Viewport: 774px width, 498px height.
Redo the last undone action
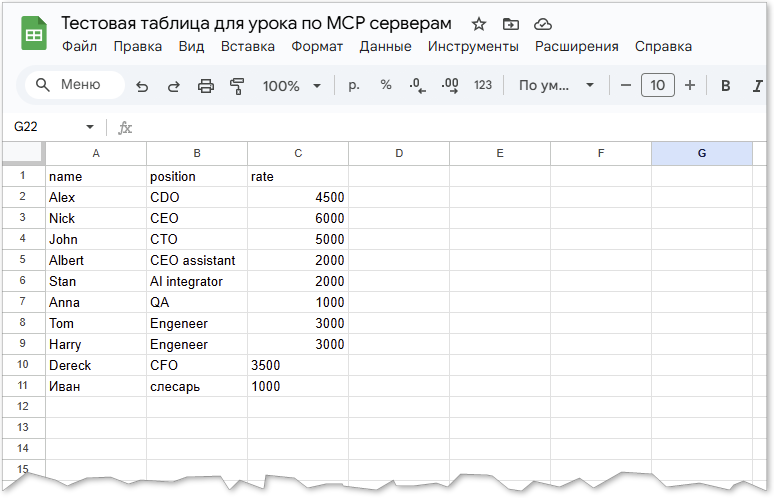pyautogui.click(x=173, y=86)
